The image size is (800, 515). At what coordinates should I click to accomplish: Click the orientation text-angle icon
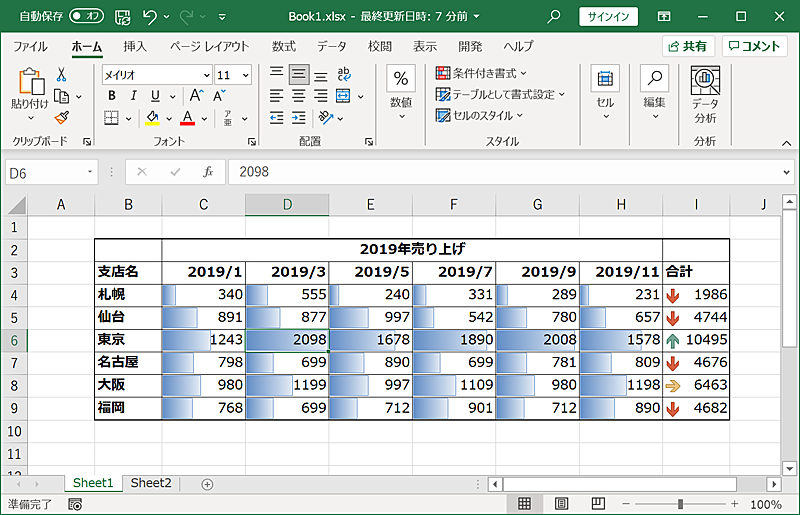click(326, 118)
